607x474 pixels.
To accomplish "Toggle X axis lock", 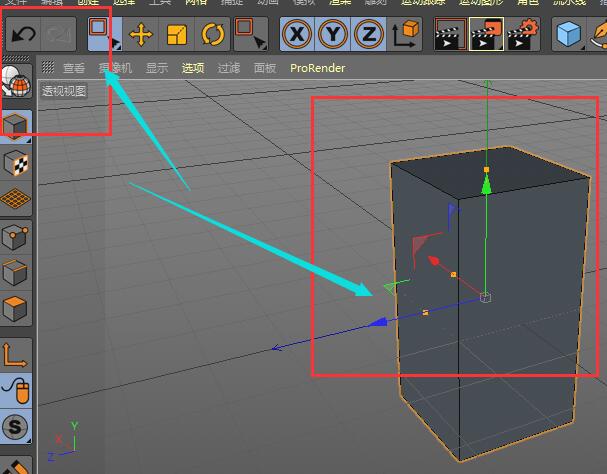I will click(x=297, y=36).
